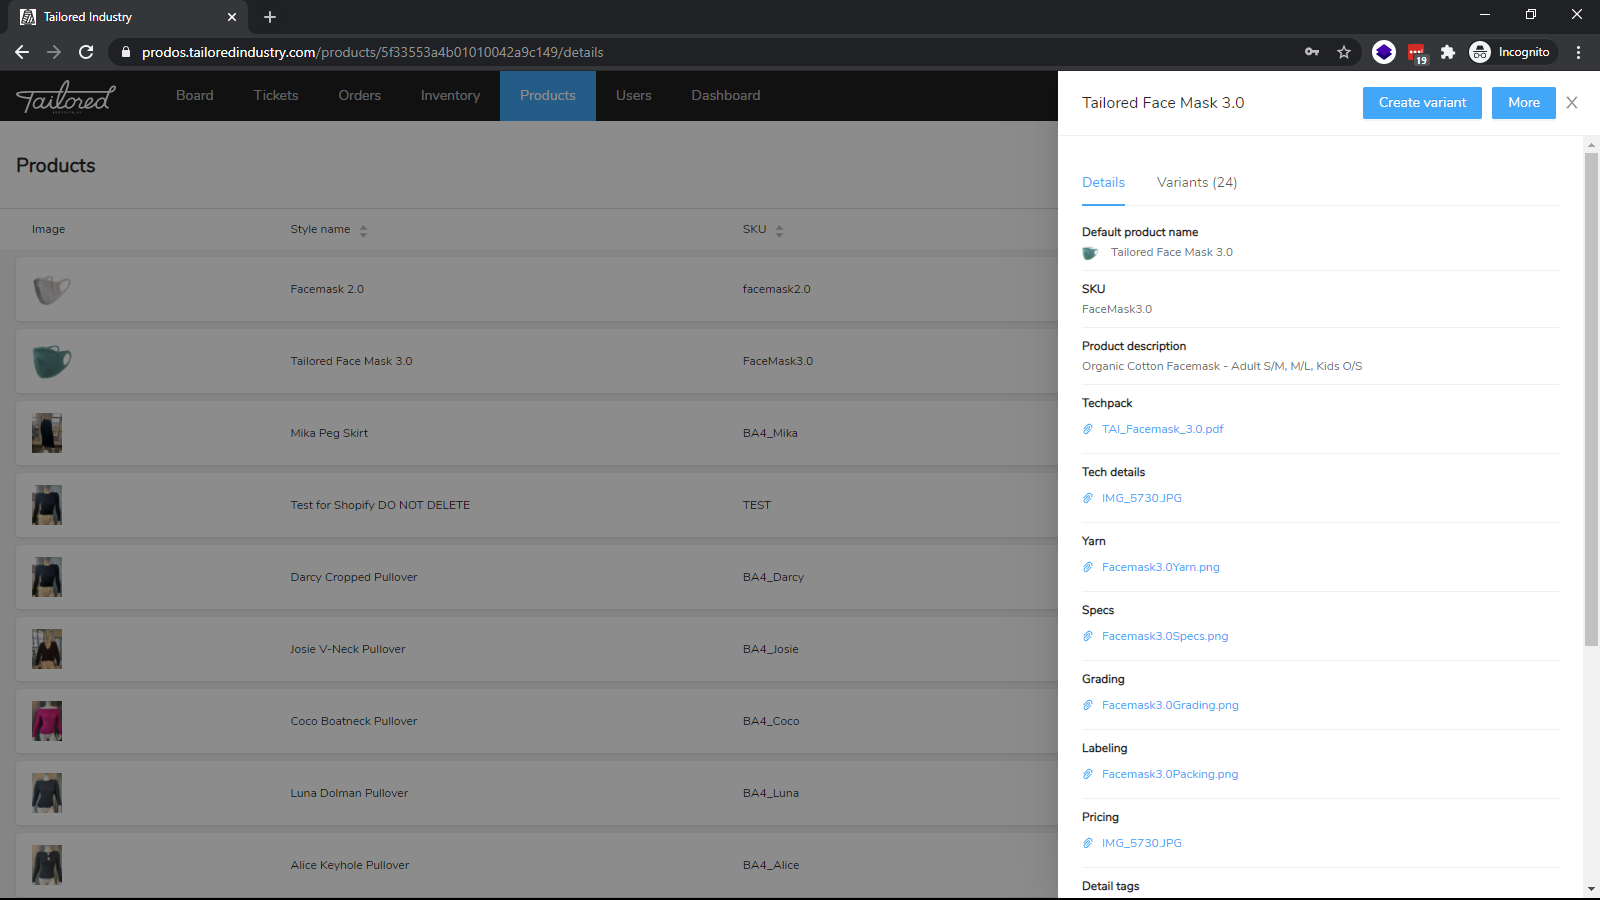Select the Test for Shopify DO NOT DELETE row
Screen dimensions: 1600x900
click(536, 505)
